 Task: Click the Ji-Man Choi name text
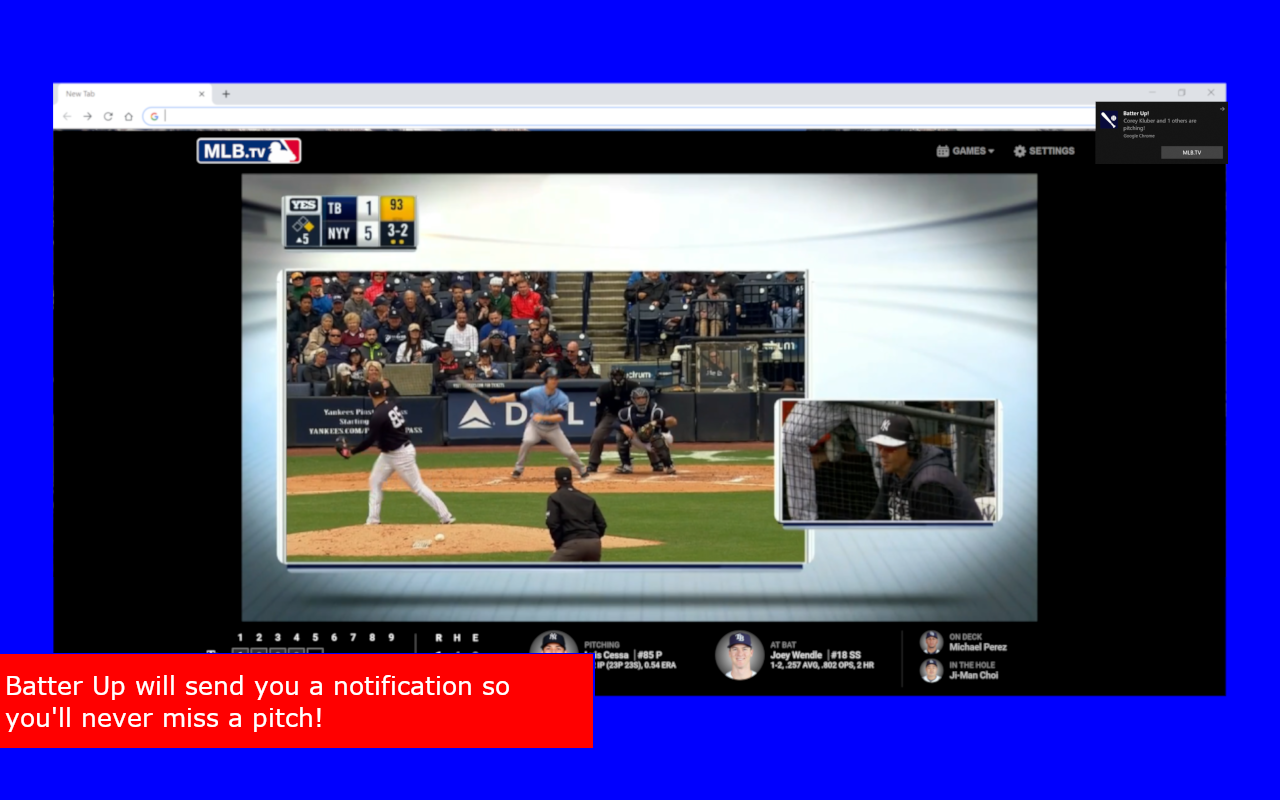pyautogui.click(x=974, y=675)
